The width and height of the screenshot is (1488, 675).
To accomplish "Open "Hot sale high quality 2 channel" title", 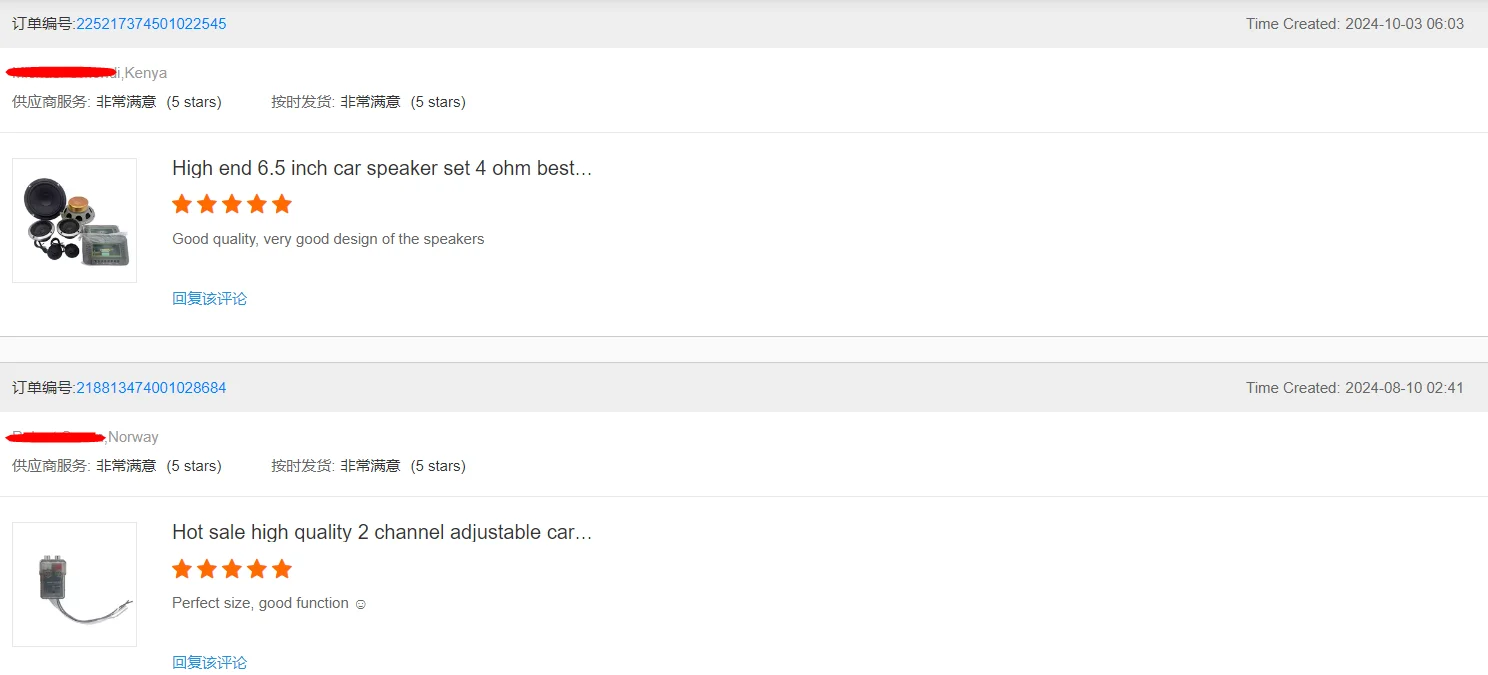I will [x=382, y=532].
